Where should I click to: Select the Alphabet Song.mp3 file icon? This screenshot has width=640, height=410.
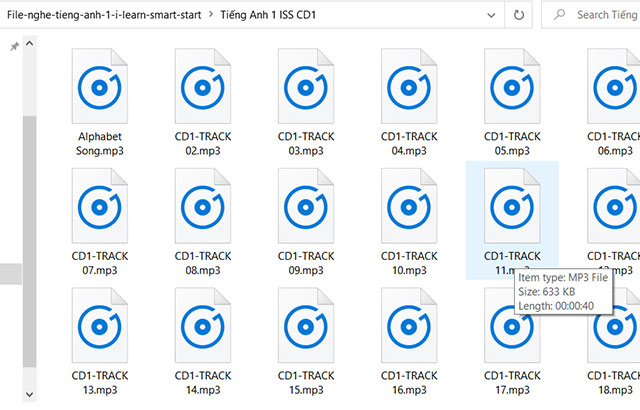100,85
